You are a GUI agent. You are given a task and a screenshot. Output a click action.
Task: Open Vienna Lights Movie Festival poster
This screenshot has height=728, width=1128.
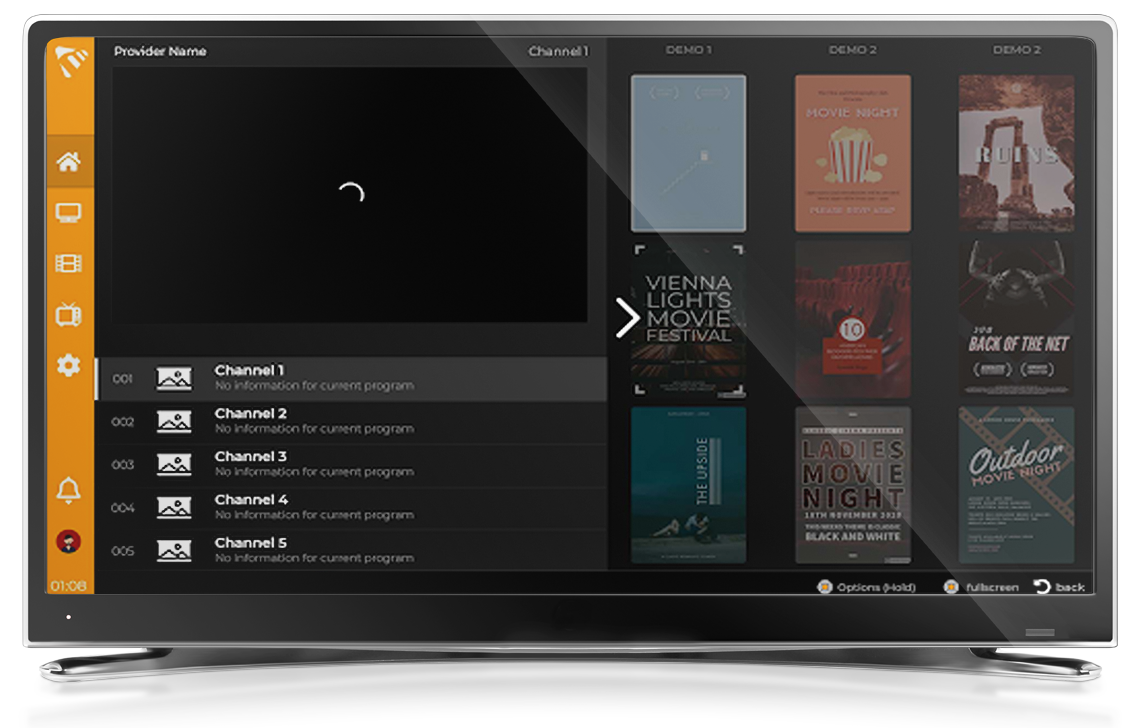pyautogui.click(x=688, y=319)
